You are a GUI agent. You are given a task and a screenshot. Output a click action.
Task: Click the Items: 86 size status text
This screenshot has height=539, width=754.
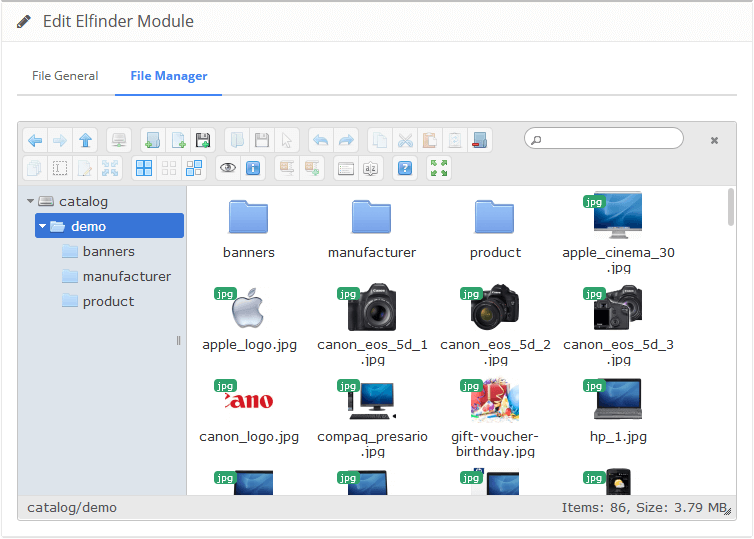[643, 508]
